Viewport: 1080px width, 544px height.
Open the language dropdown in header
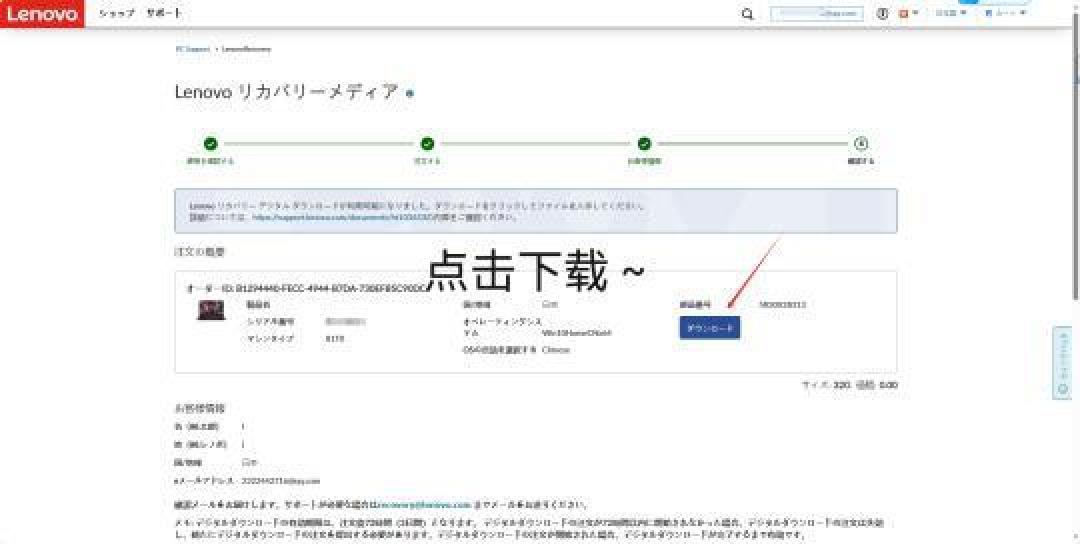click(951, 13)
